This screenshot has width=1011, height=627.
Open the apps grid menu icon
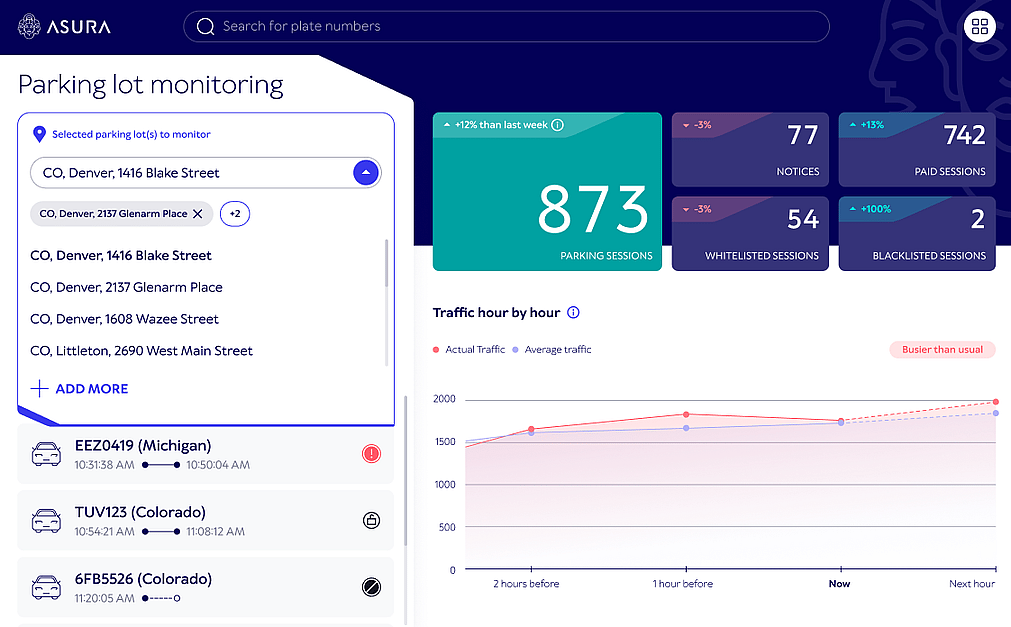[979, 27]
